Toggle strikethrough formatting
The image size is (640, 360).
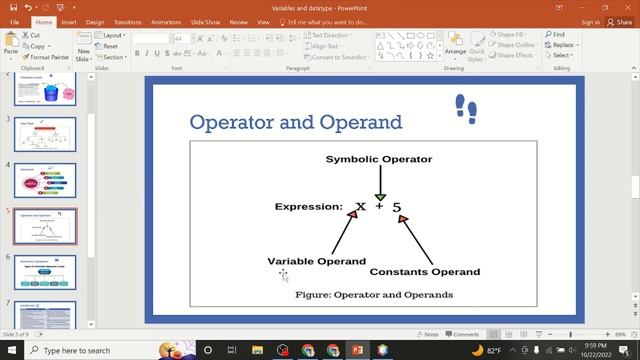pyautogui.click(x=177, y=53)
